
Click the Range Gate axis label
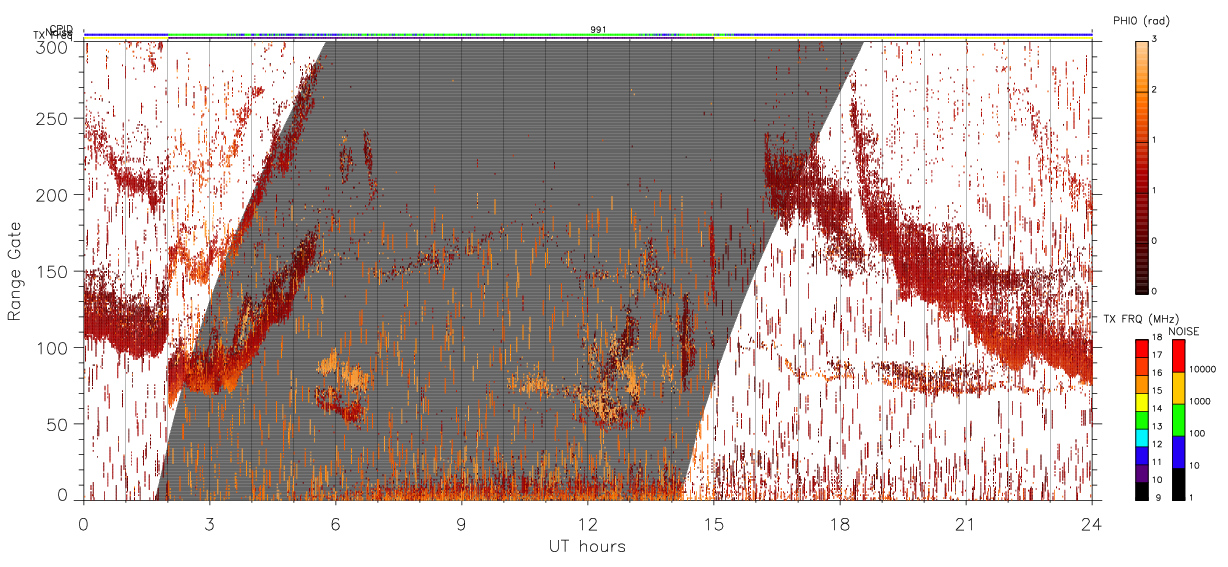15,271
